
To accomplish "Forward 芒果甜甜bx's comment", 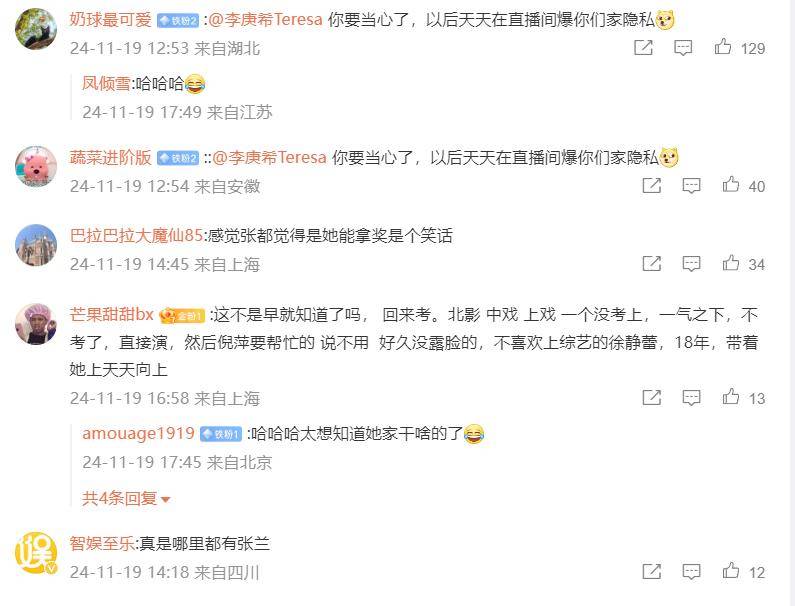I will (x=652, y=398).
